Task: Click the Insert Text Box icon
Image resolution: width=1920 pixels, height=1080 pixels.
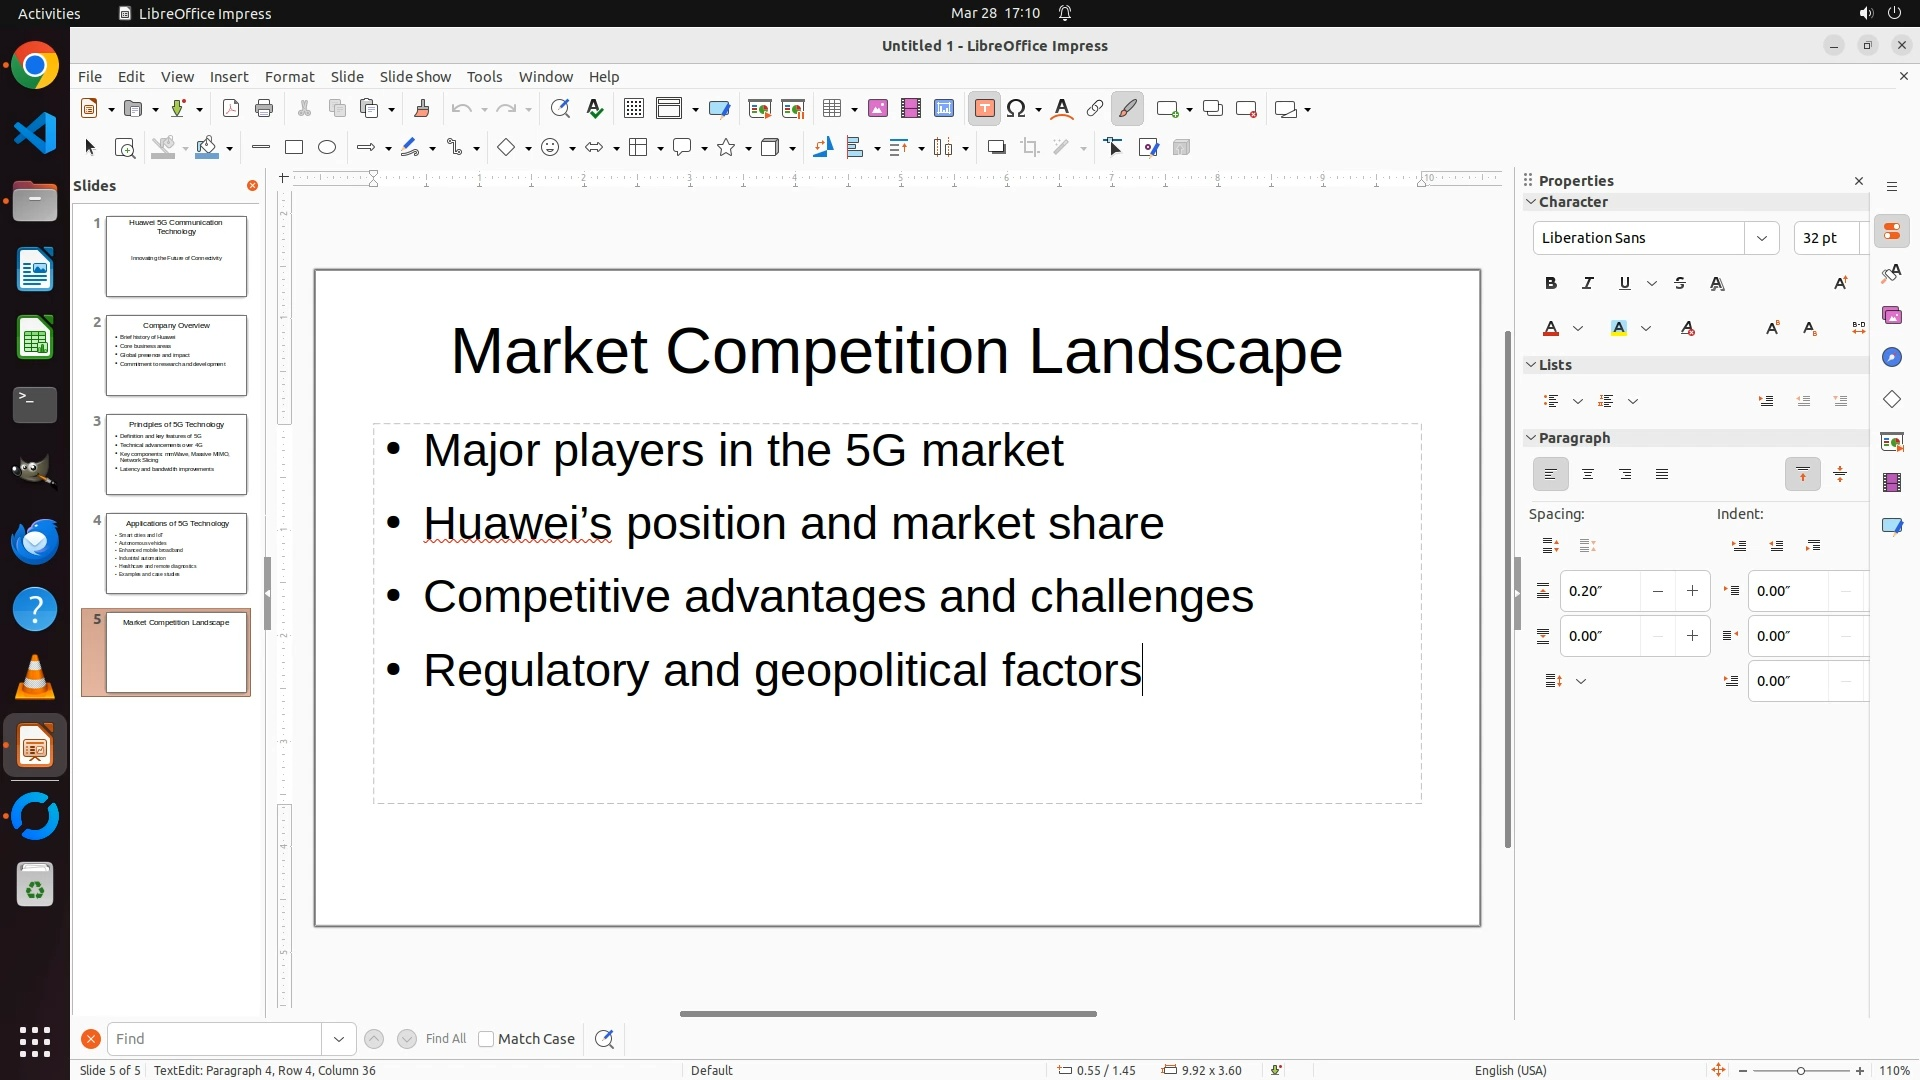Action: point(984,109)
